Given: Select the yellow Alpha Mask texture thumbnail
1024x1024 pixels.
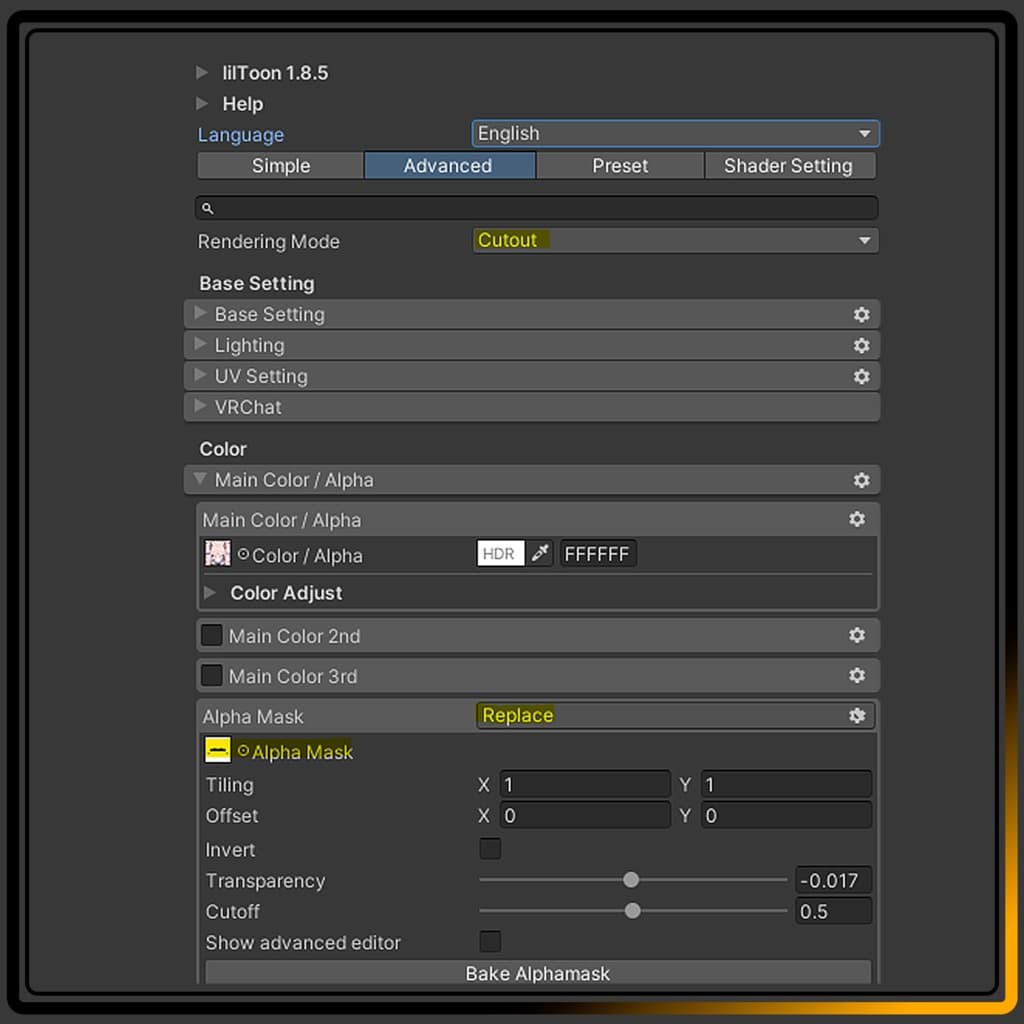Looking at the screenshot, I should point(217,751).
